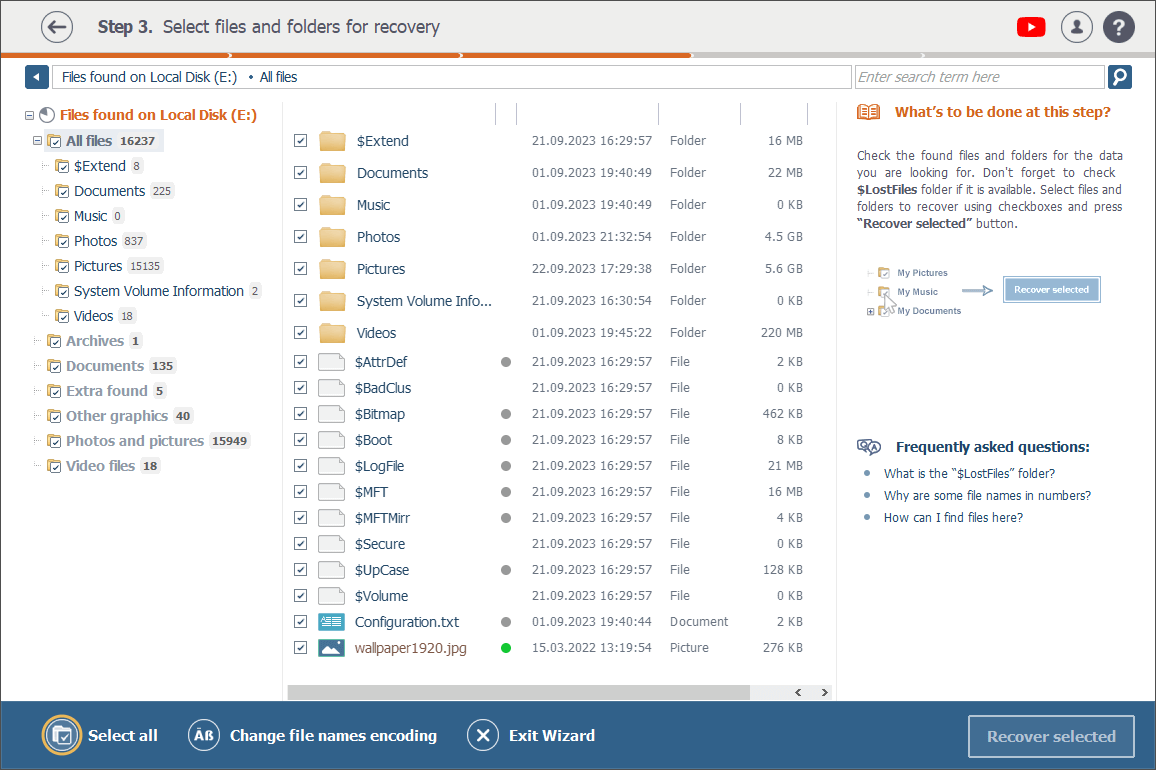Collapse the All files tree node
Screen dimensions: 1156x770
point(37,141)
